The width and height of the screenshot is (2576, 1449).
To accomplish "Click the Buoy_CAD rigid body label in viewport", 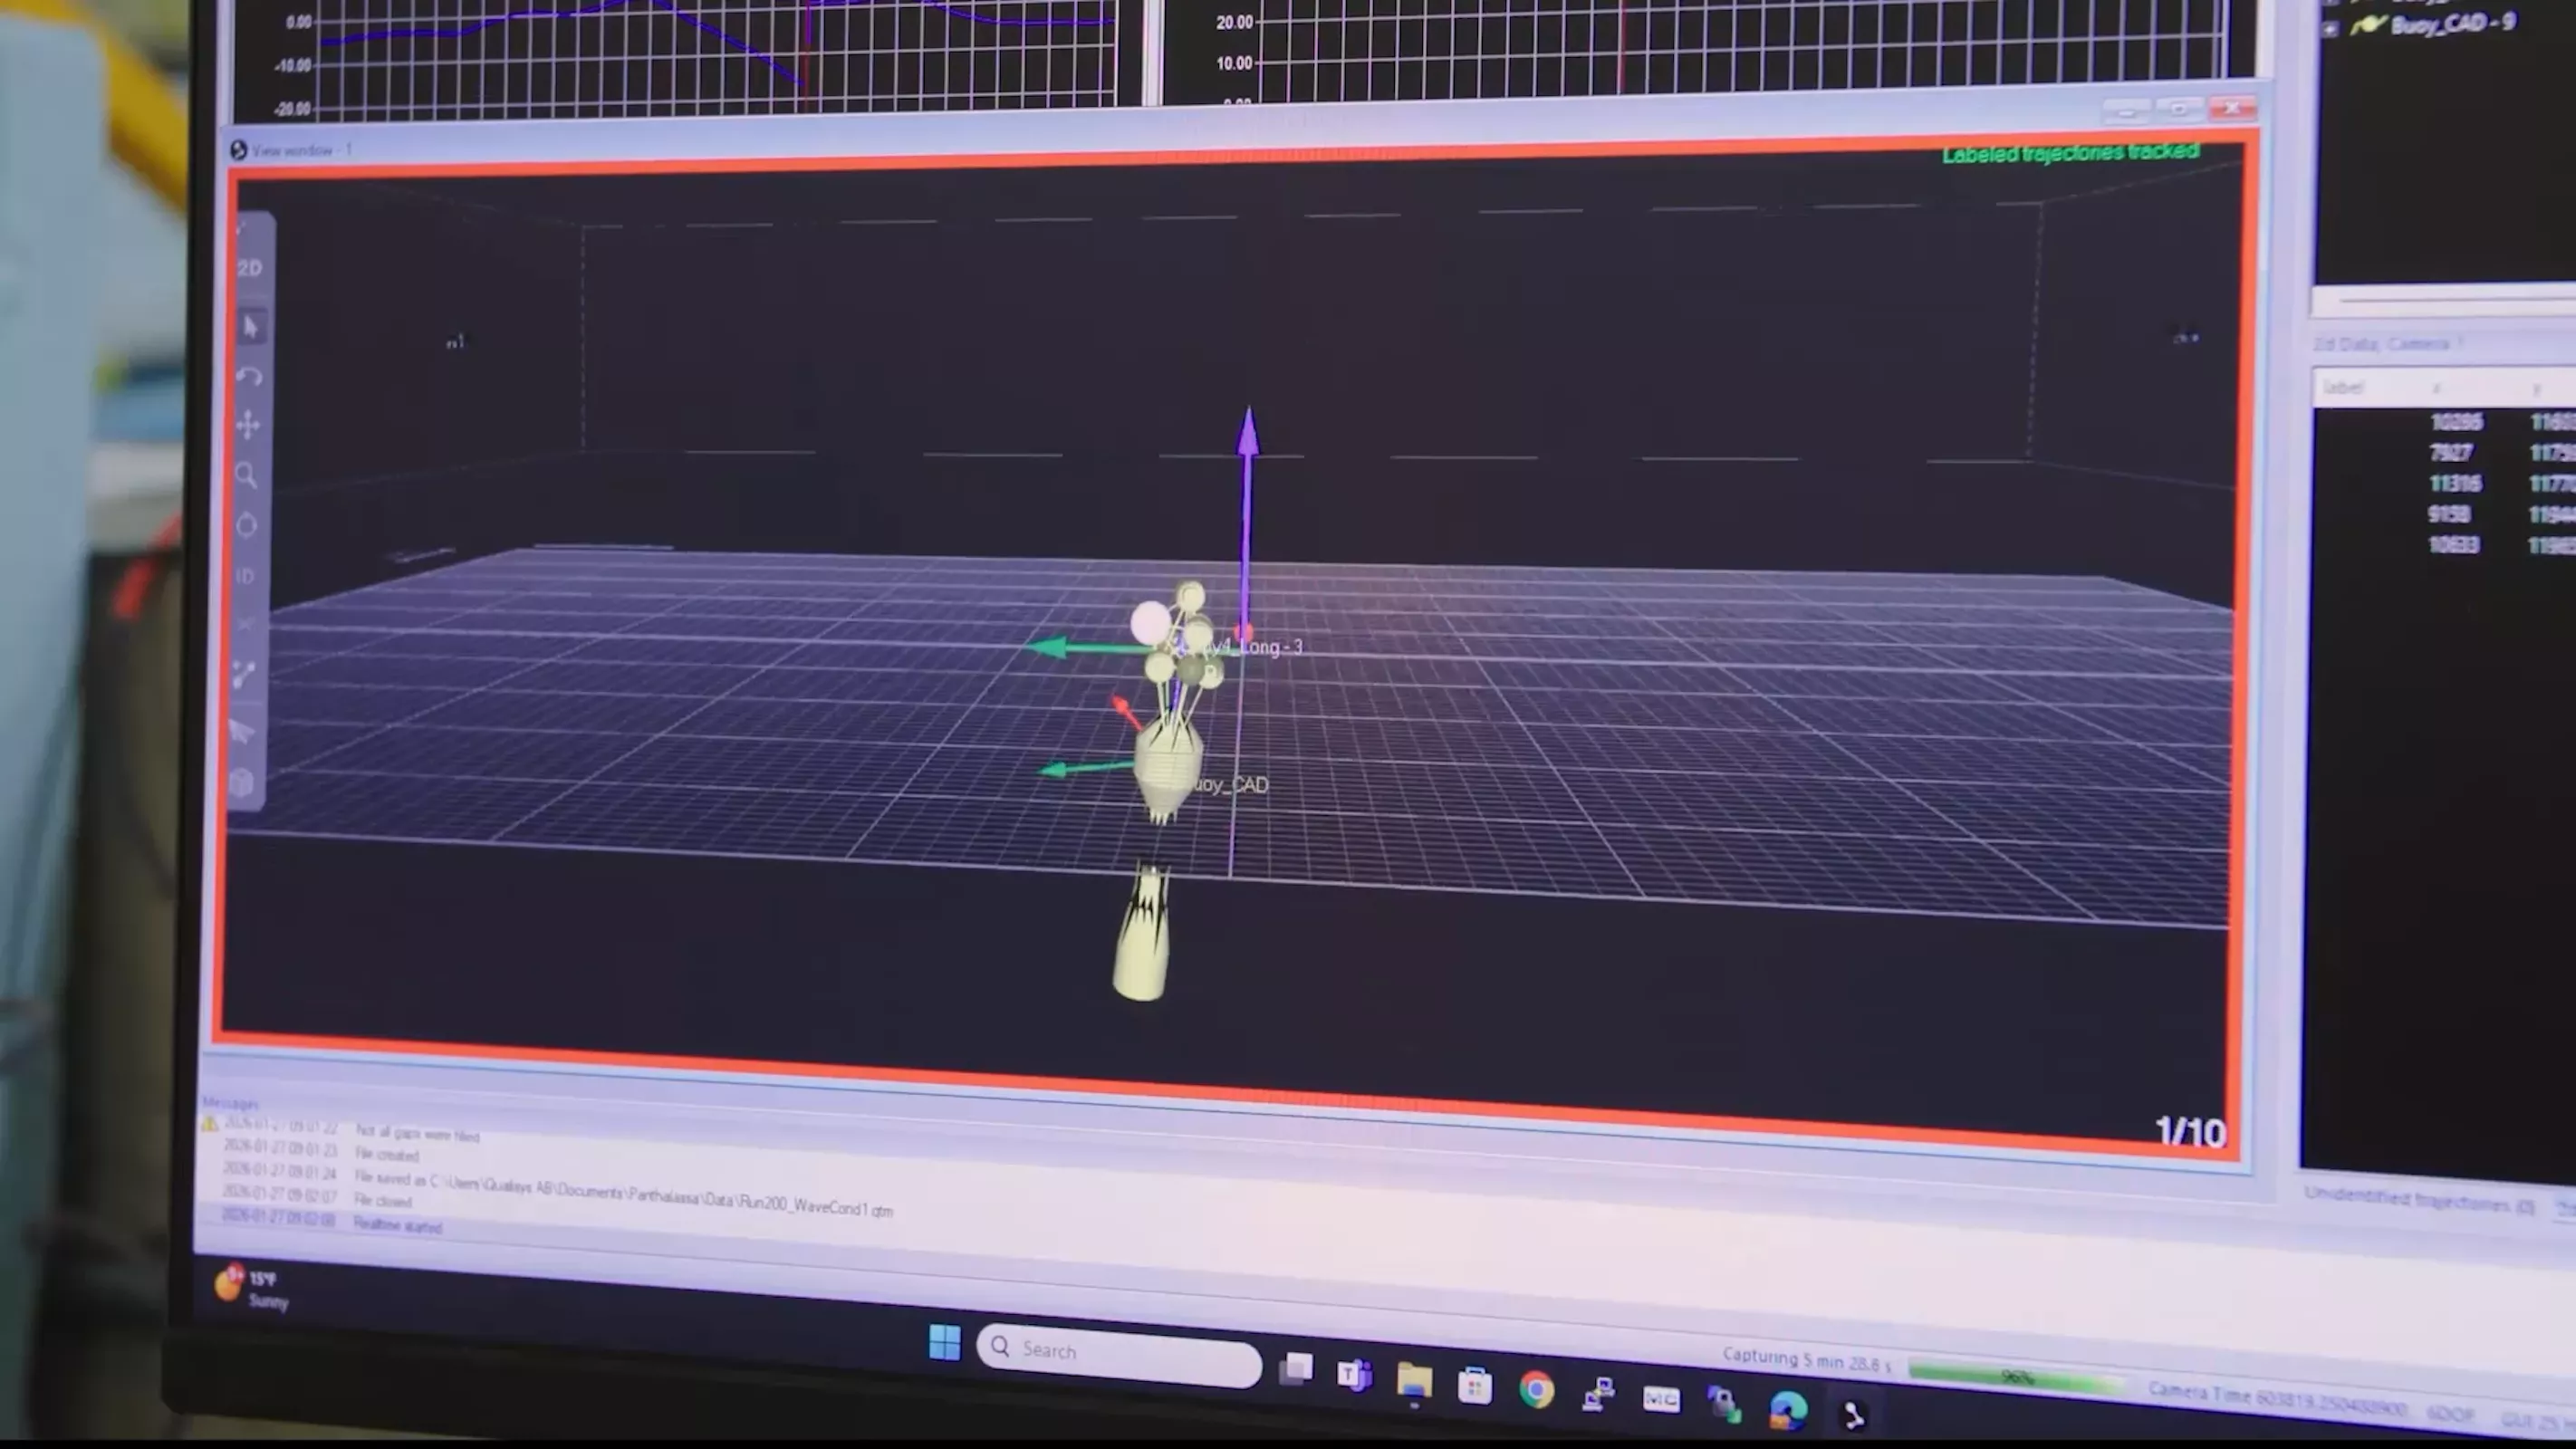I will point(1231,785).
